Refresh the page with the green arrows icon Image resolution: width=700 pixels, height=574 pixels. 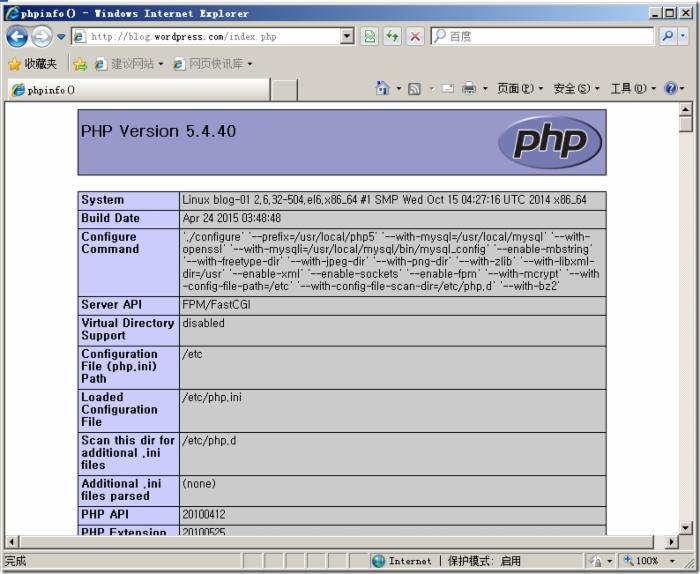point(393,36)
